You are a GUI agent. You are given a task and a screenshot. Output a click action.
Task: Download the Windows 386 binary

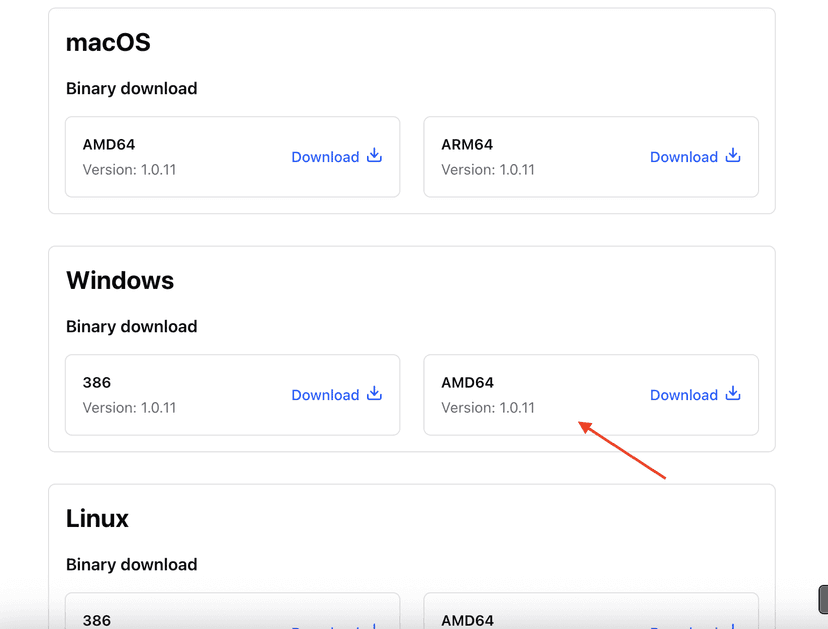point(325,394)
